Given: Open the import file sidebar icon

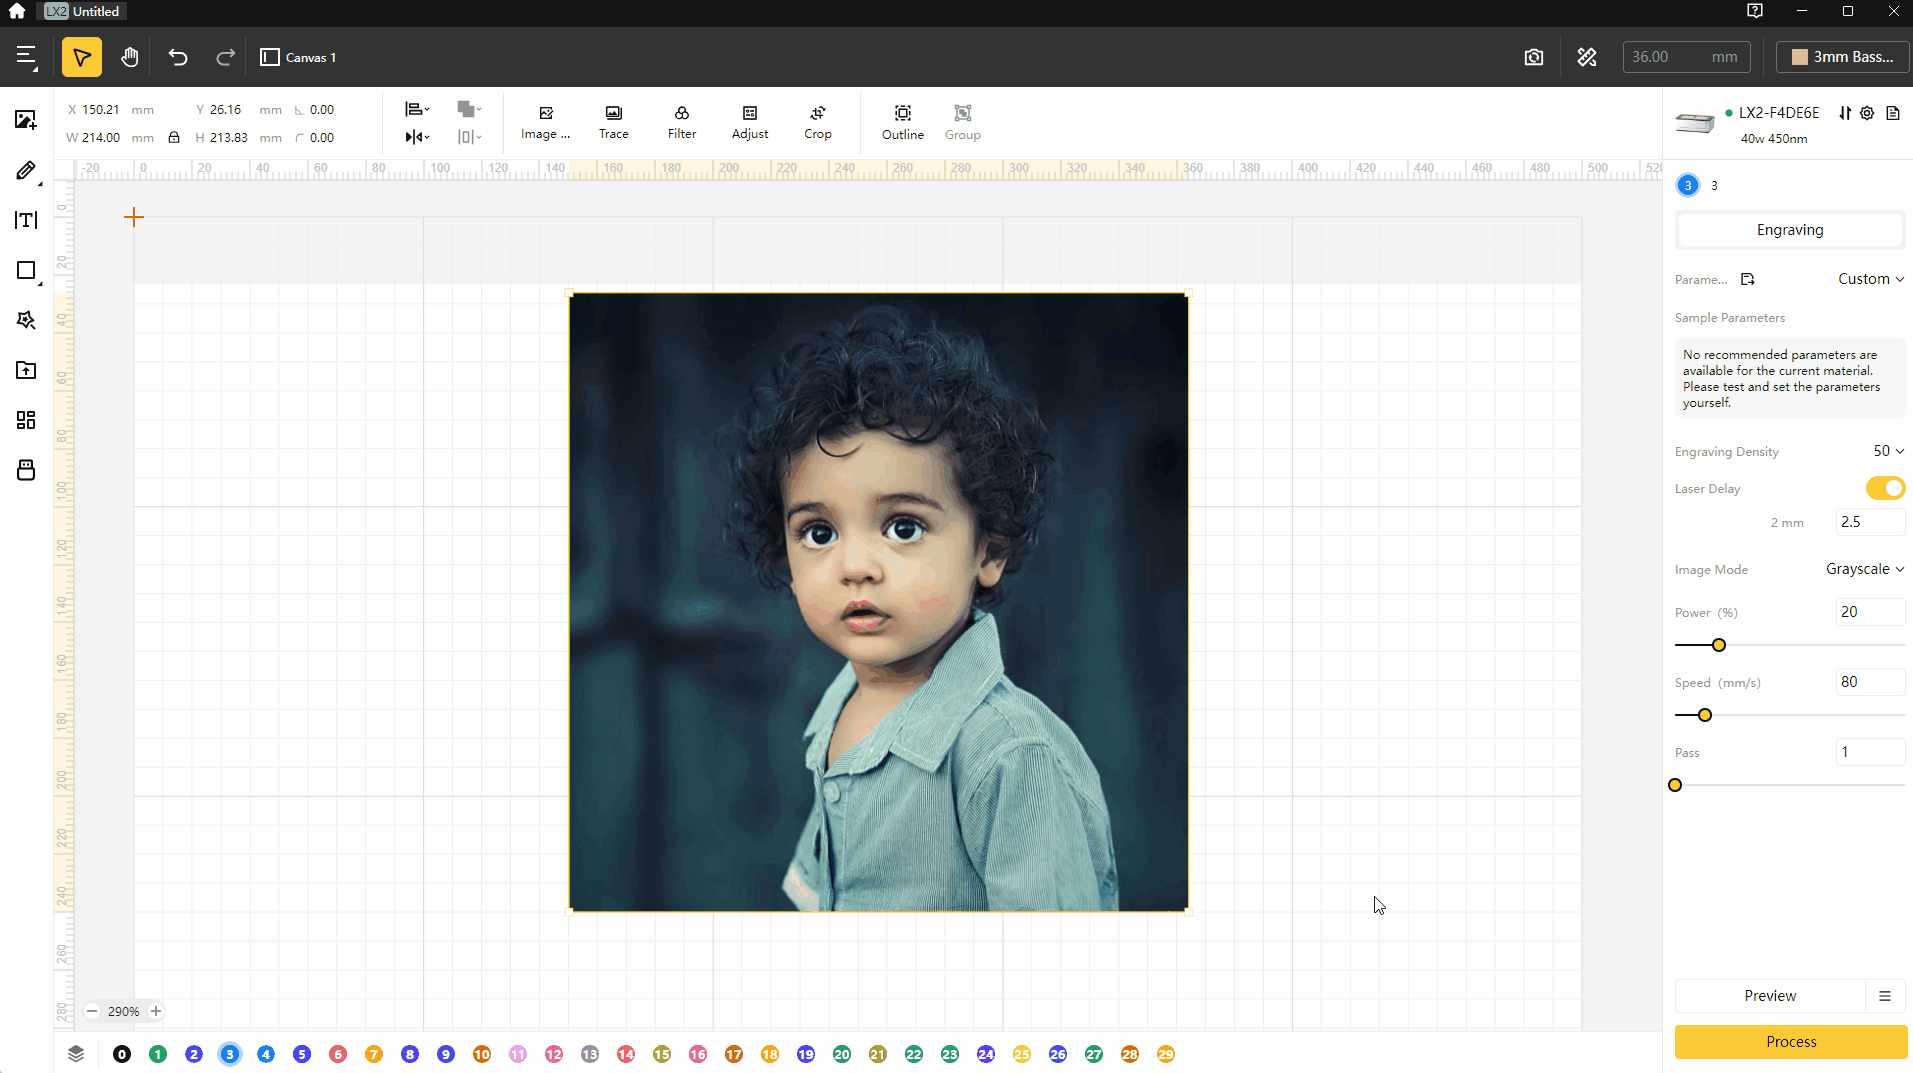Looking at the screenshot, I should [x=26, y=370].
